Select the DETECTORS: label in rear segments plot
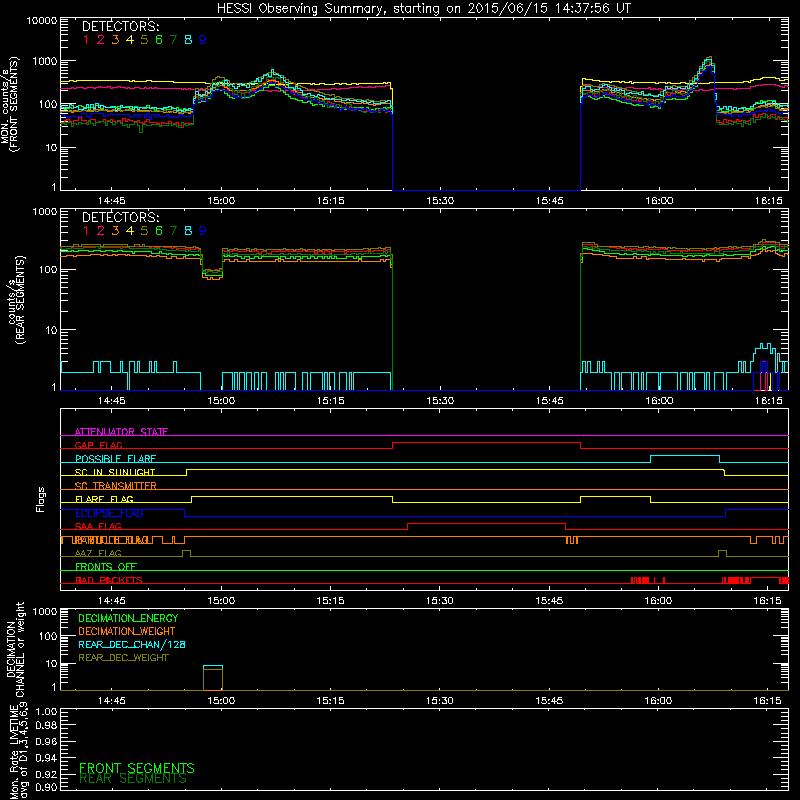 pos(121,217)
